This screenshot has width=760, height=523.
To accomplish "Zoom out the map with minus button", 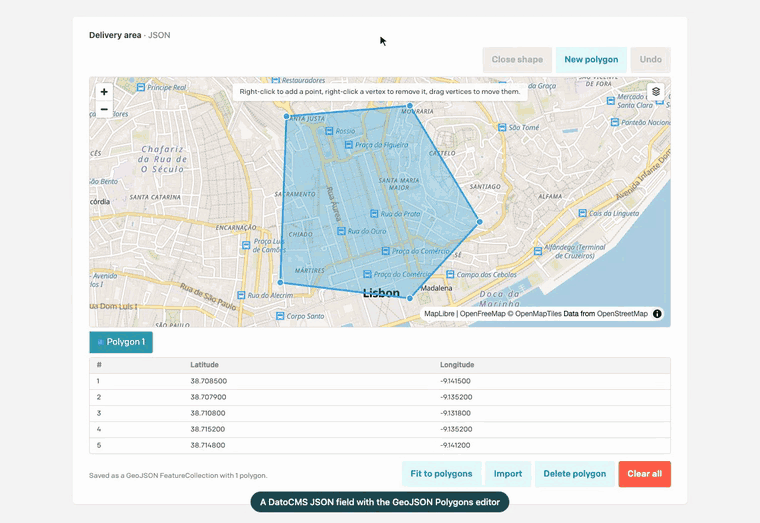I will pyautogui.click(x=104, y=109).
